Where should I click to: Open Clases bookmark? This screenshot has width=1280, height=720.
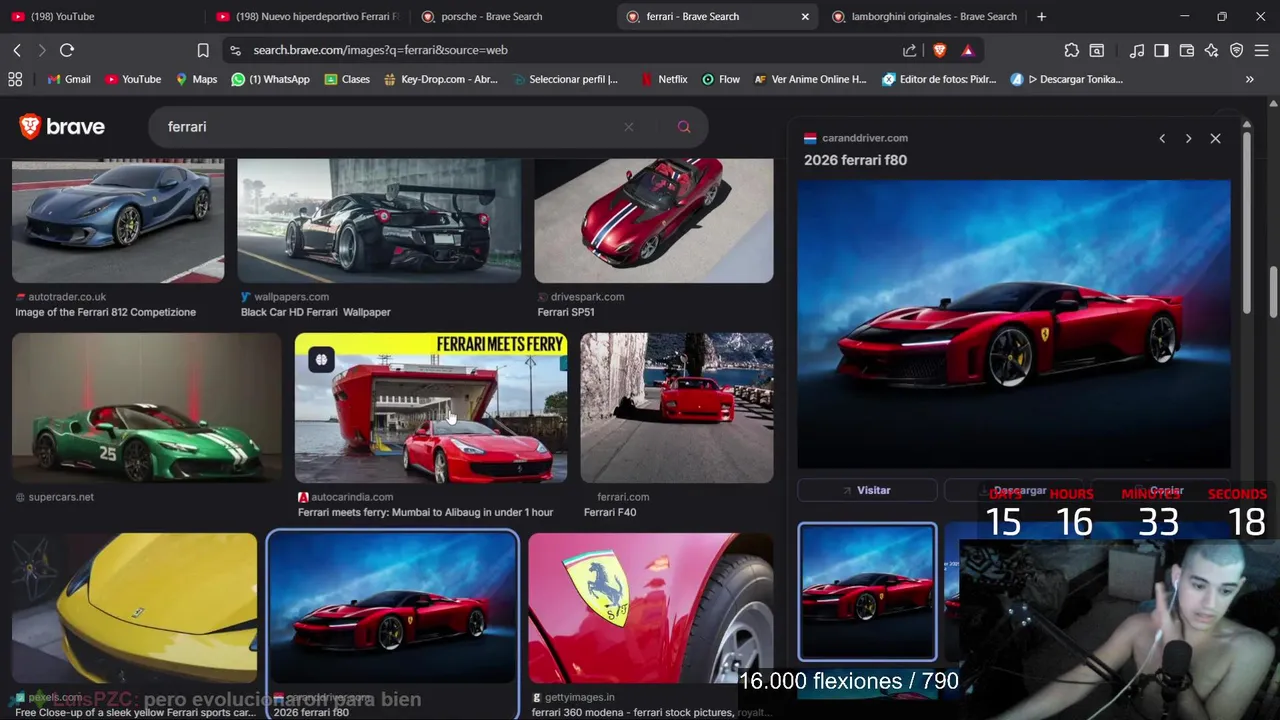347,79
